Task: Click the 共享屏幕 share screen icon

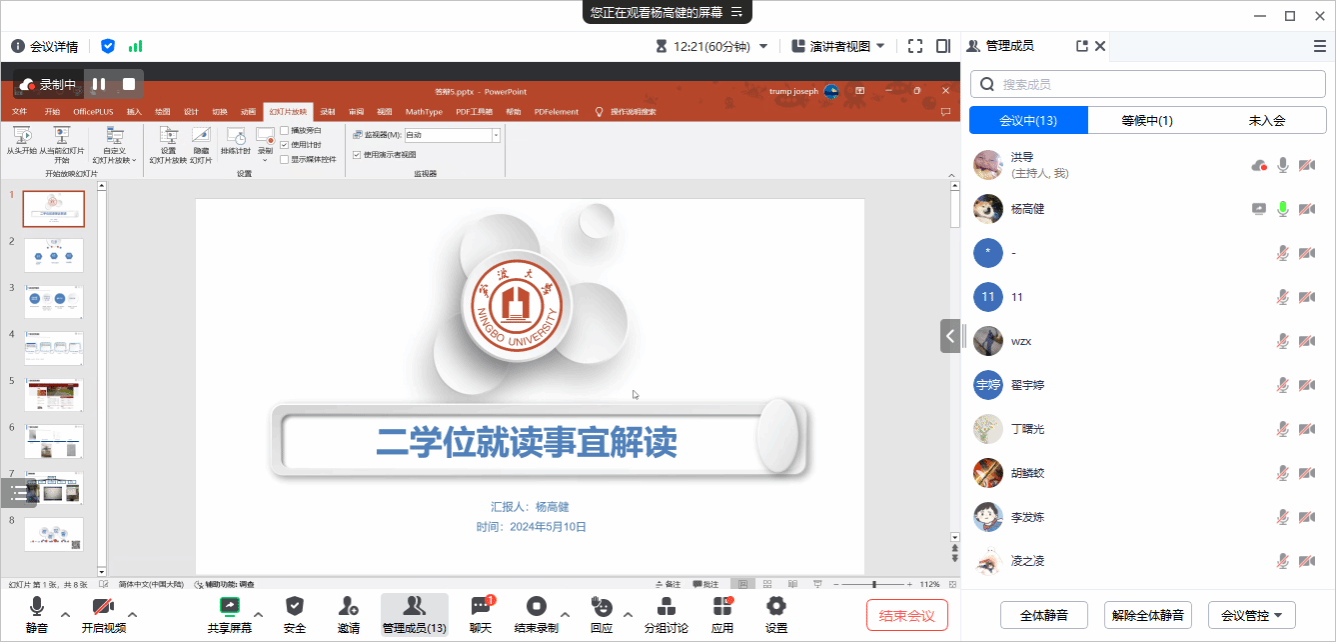Action: click(x=230, y=606)
